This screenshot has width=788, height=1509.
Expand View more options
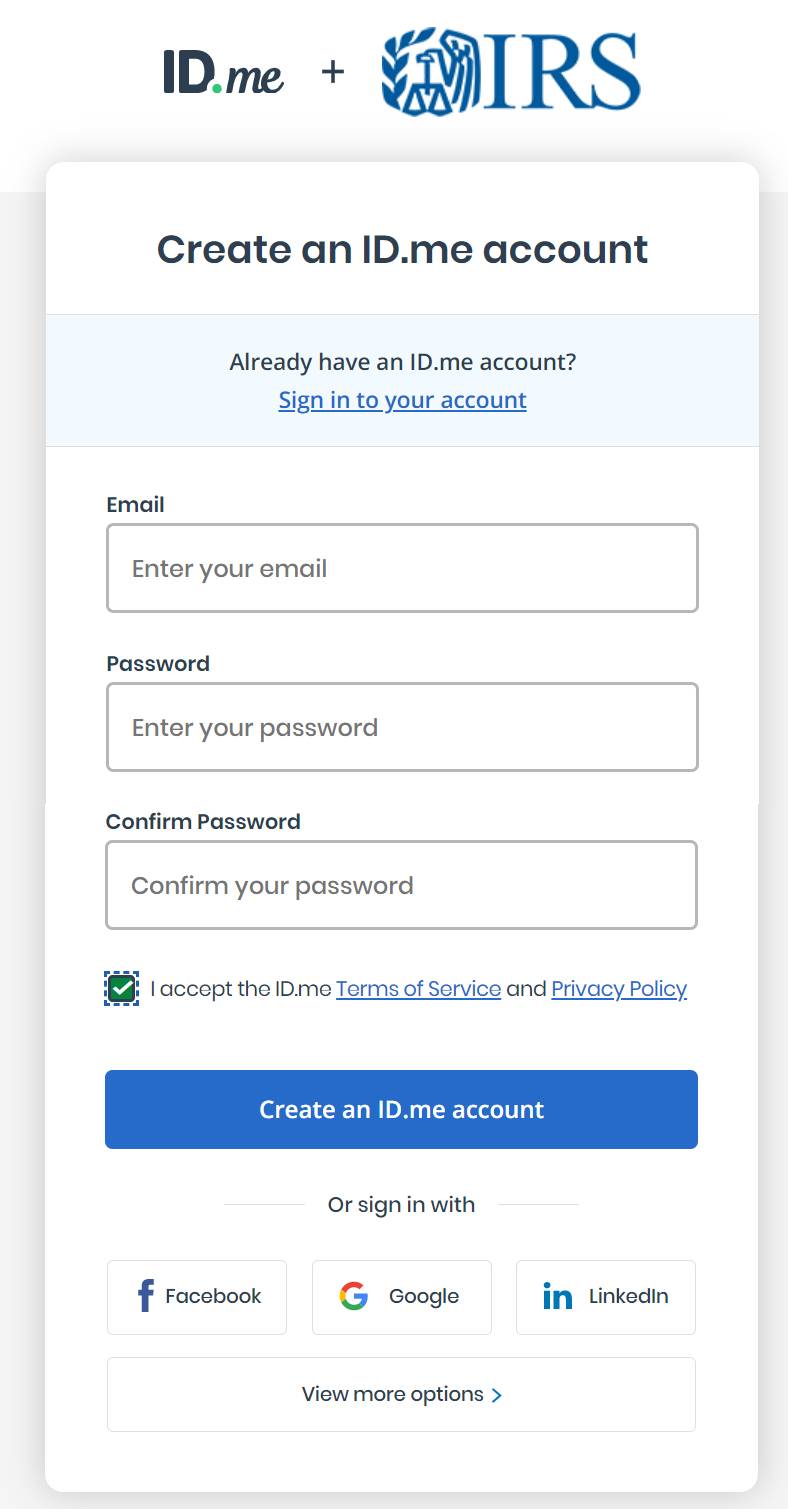click(401, 1394)
